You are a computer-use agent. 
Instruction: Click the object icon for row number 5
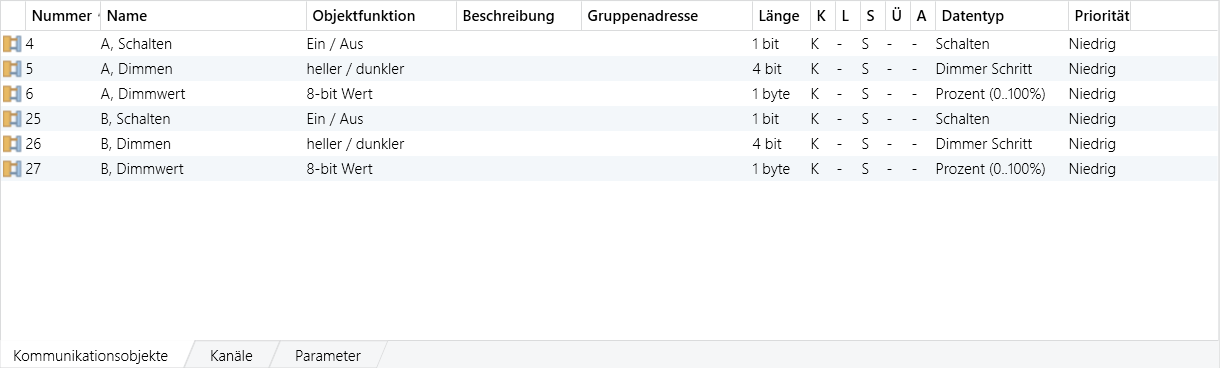click(12, 69)
